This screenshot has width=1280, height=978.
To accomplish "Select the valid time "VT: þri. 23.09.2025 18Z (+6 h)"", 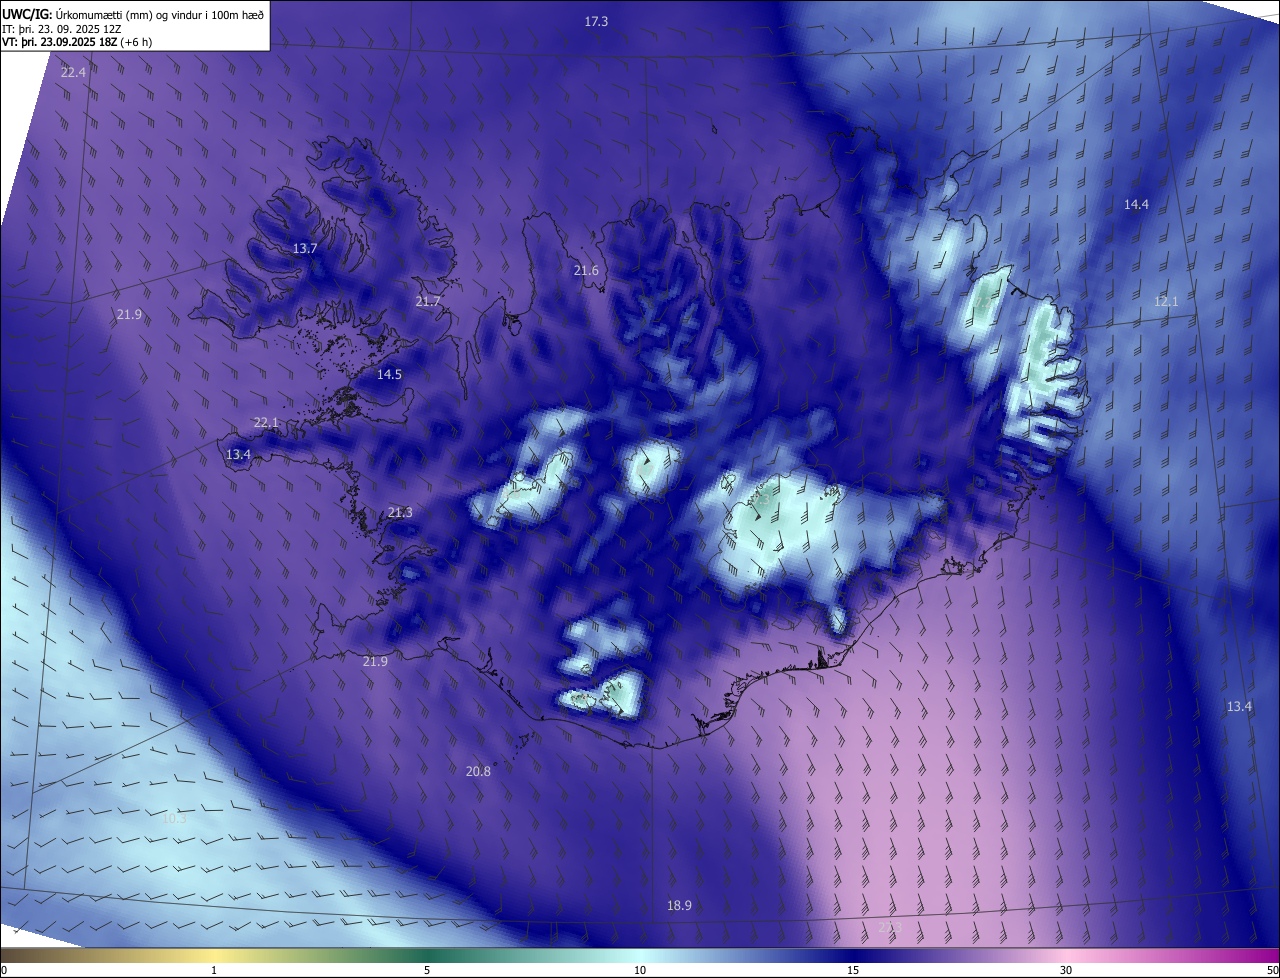I will tap(75, 42).
